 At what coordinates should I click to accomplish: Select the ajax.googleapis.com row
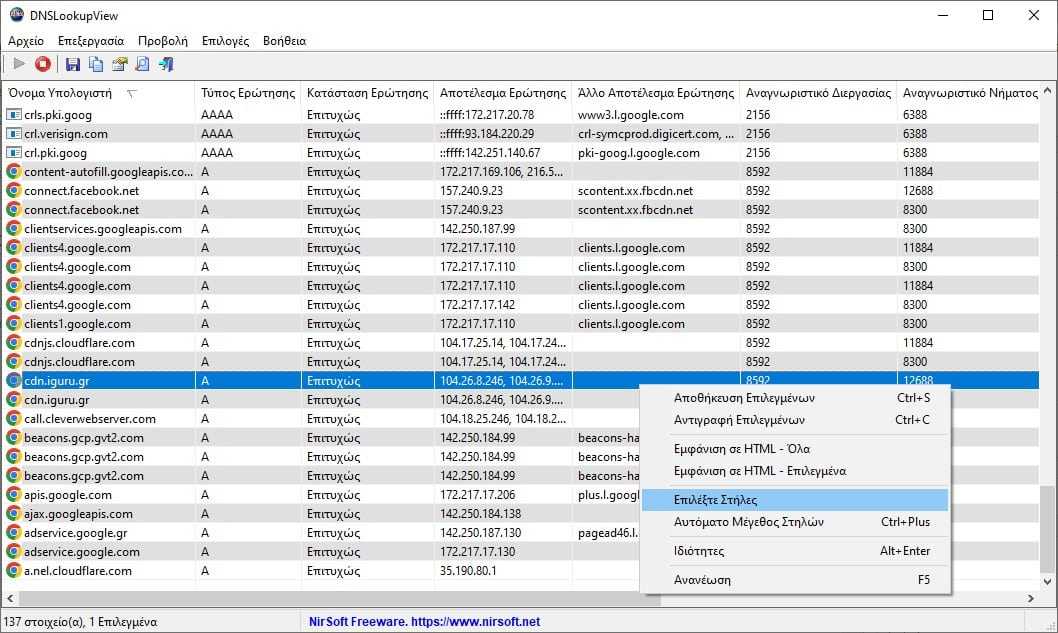point(520,514)
